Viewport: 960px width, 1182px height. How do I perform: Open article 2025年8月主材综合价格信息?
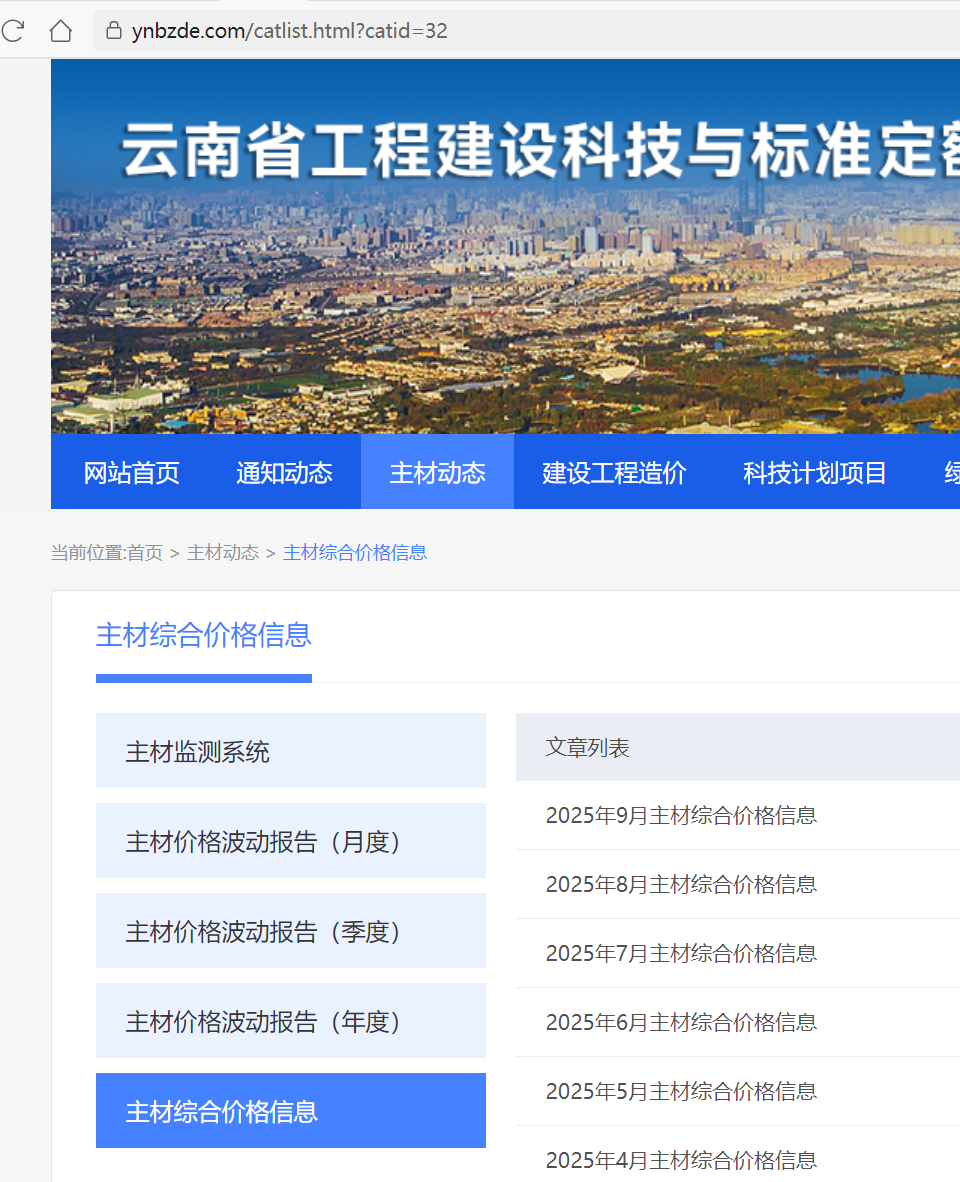coord(681,884)
